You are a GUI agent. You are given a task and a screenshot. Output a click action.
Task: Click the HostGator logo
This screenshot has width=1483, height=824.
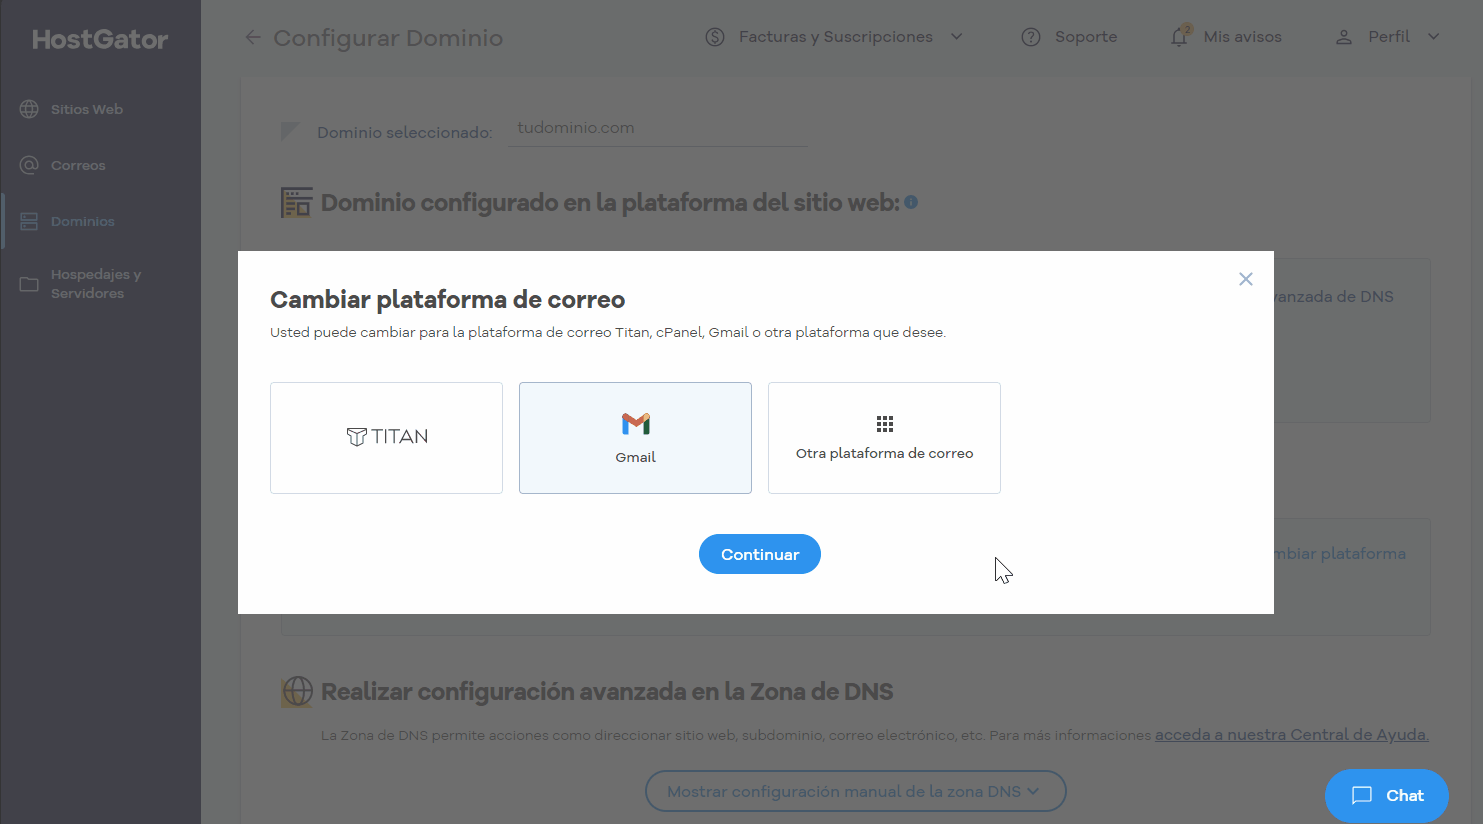(x=100, y=39)
